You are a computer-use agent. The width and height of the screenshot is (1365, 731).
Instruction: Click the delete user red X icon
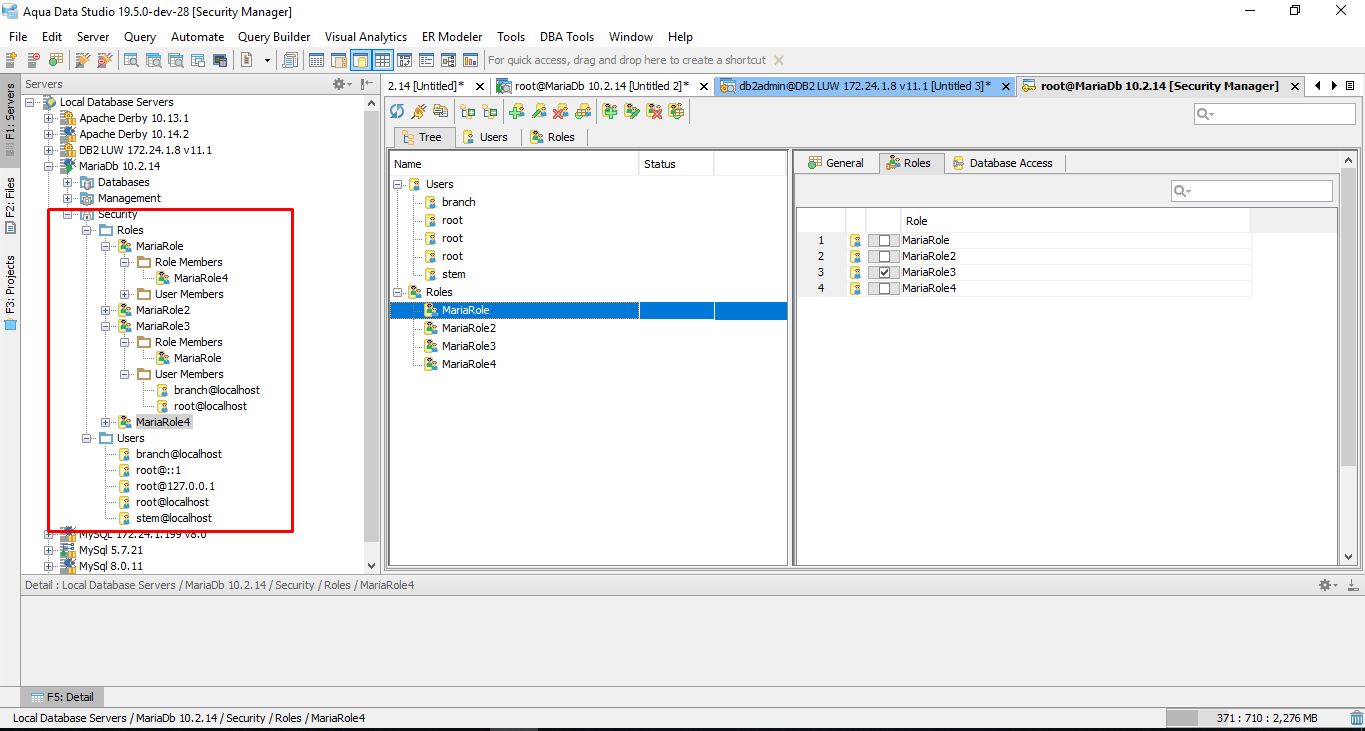[560, 111]
